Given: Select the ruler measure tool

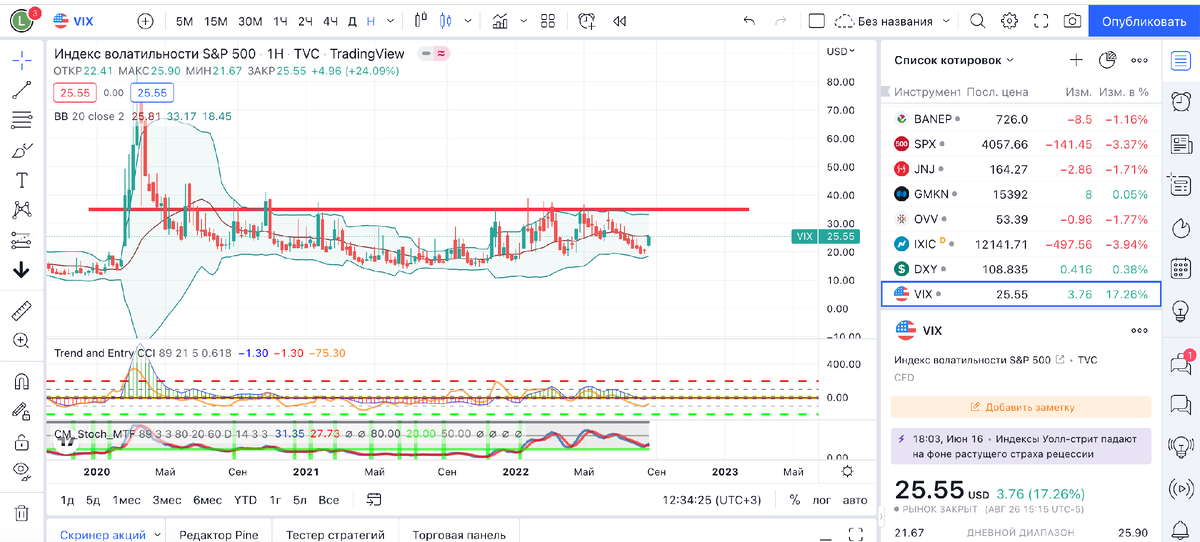Looking at the screenshot, I should coord(21,310).
